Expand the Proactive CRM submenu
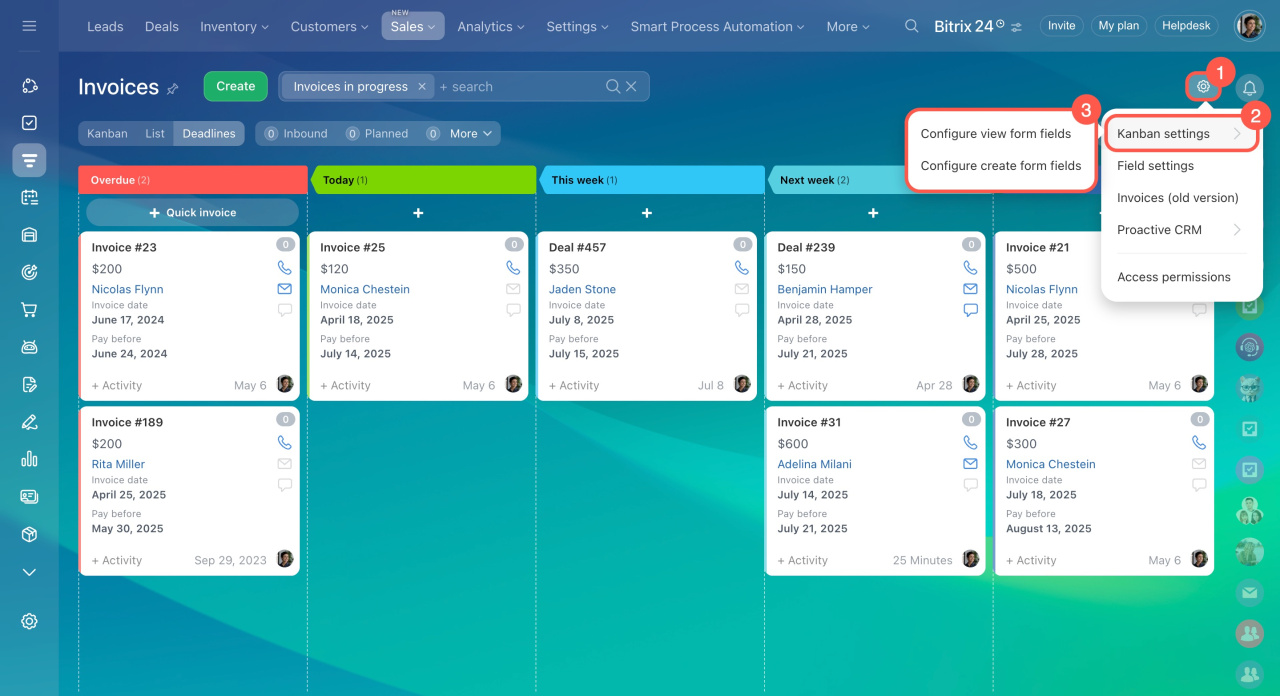 coord(1179,230)
